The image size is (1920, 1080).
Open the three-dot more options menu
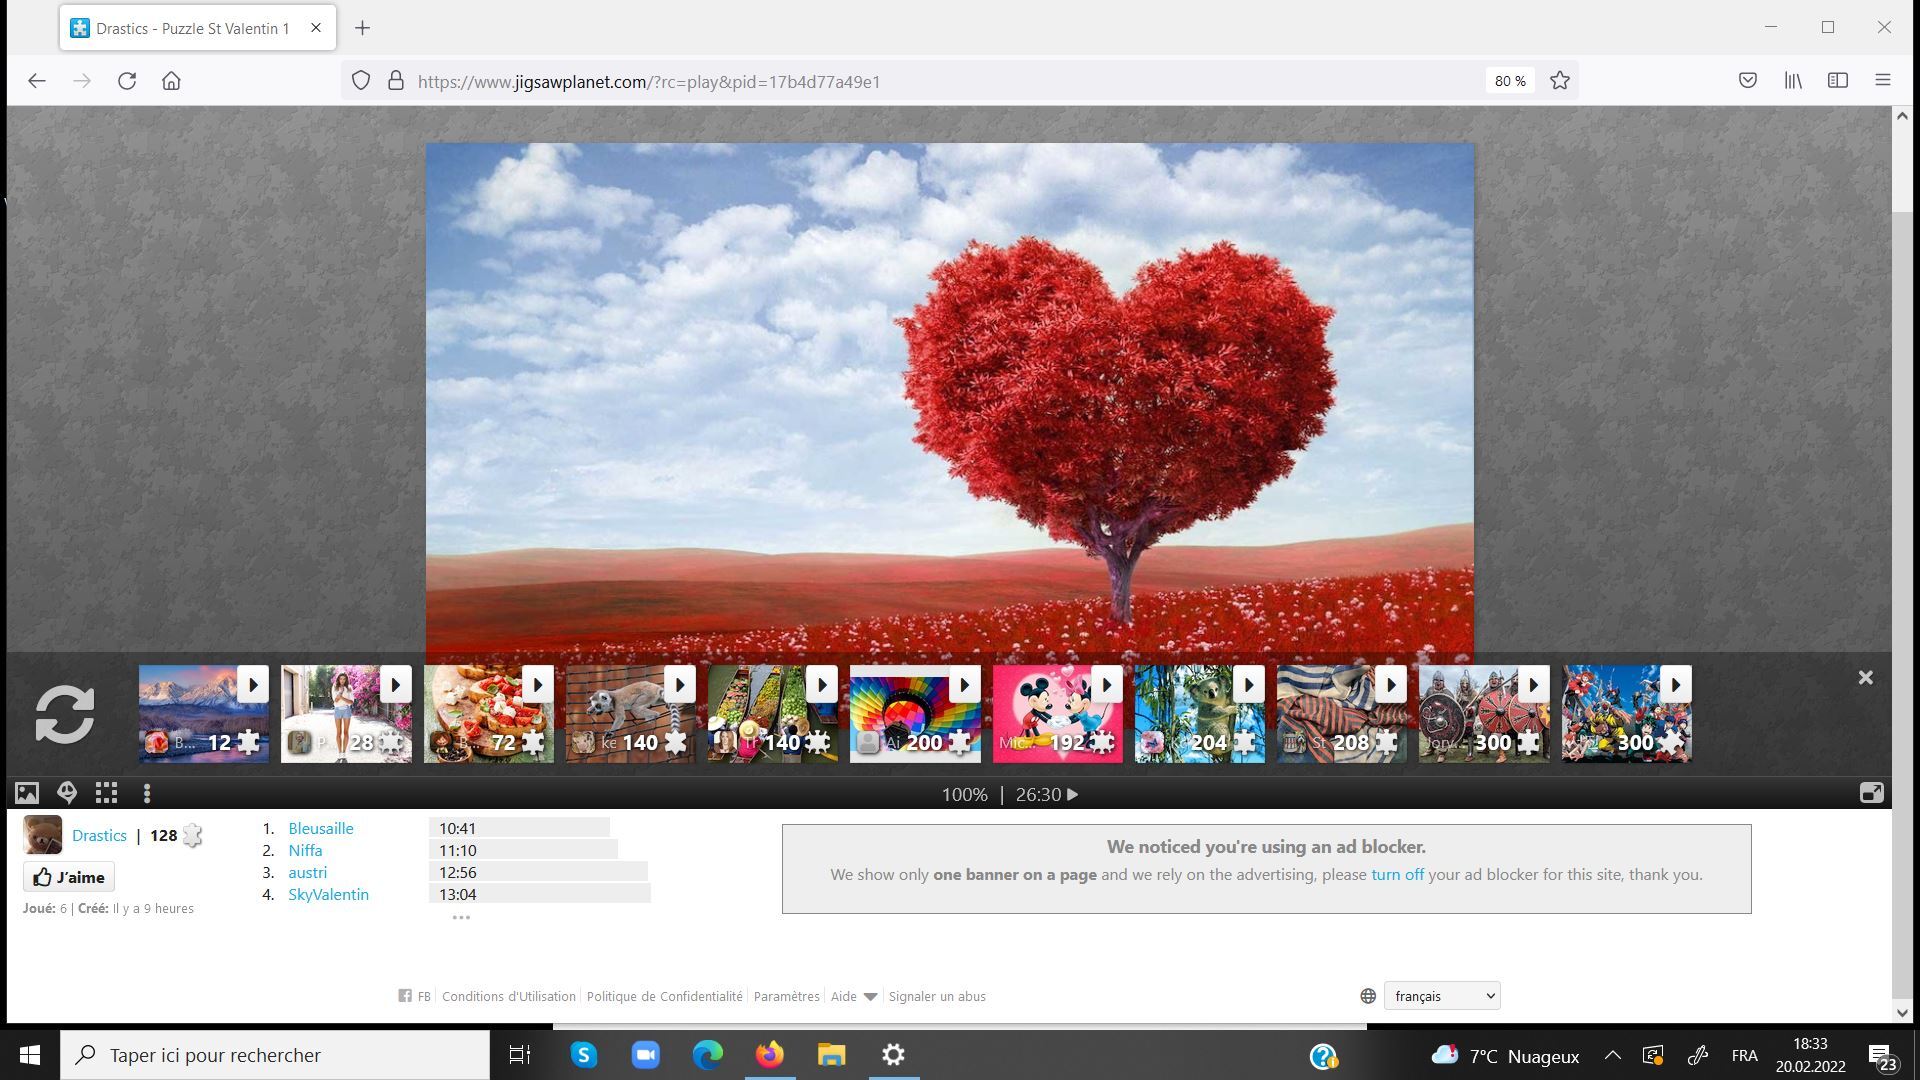click(x=147, y=793)
